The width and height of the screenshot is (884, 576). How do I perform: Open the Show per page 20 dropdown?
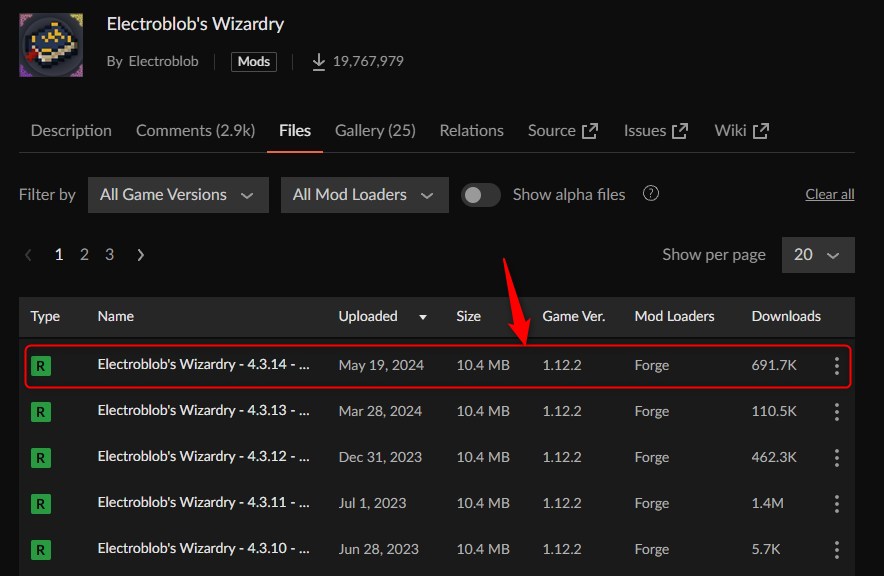(818, 255)
